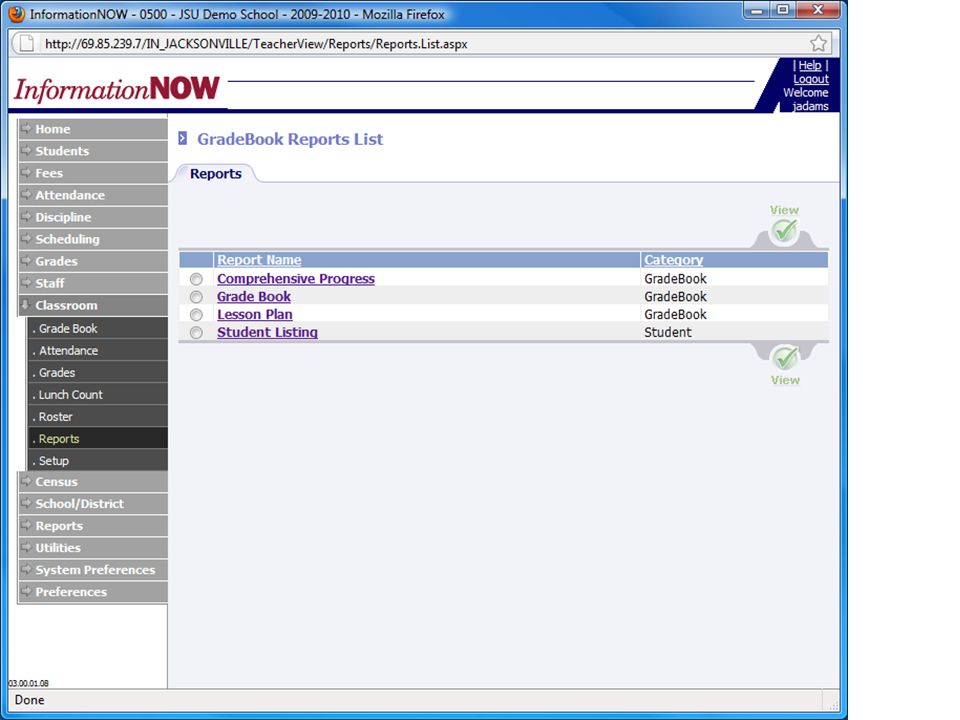
Task: Select the Comprehensive Progress radio button
Action: [x=196, y=279]
